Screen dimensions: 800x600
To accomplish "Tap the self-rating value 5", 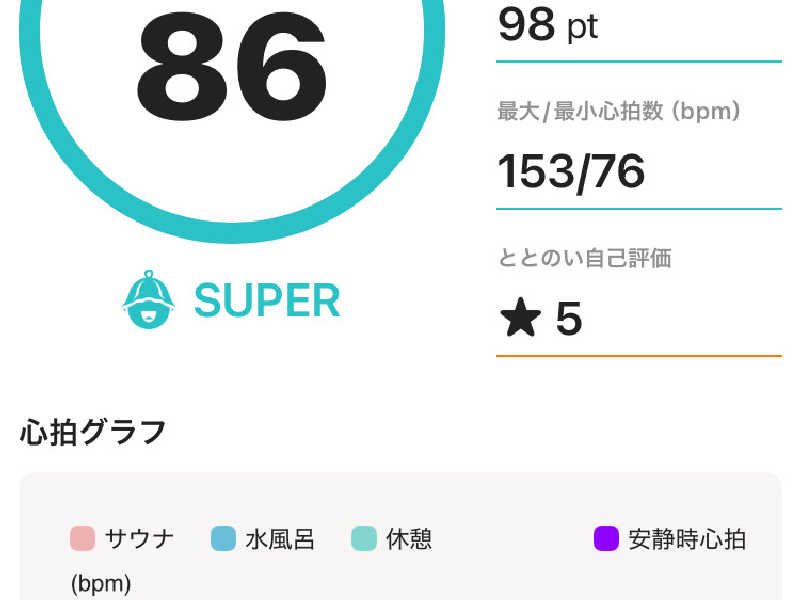I will click(x=568, y=319).
